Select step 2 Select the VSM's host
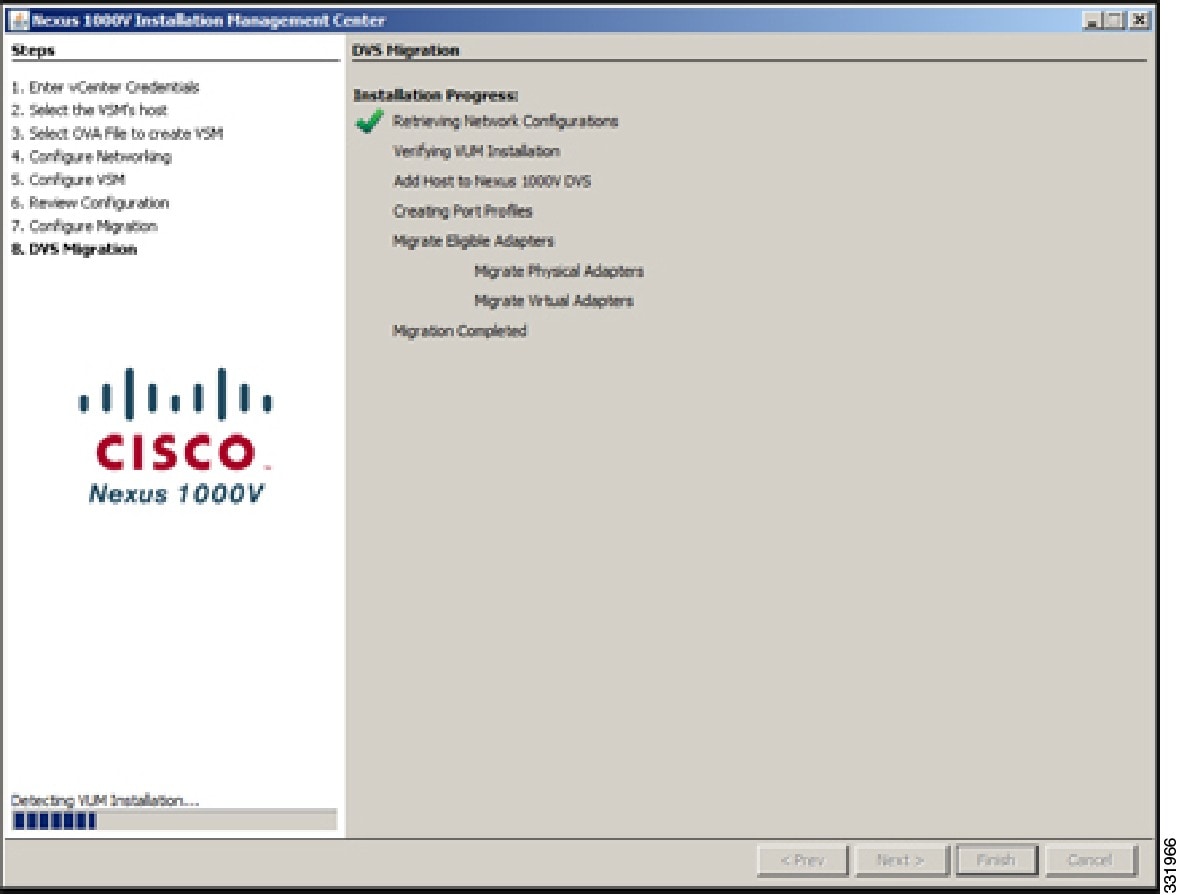Viewport: 1181px width, 895px height. (89, 110)
